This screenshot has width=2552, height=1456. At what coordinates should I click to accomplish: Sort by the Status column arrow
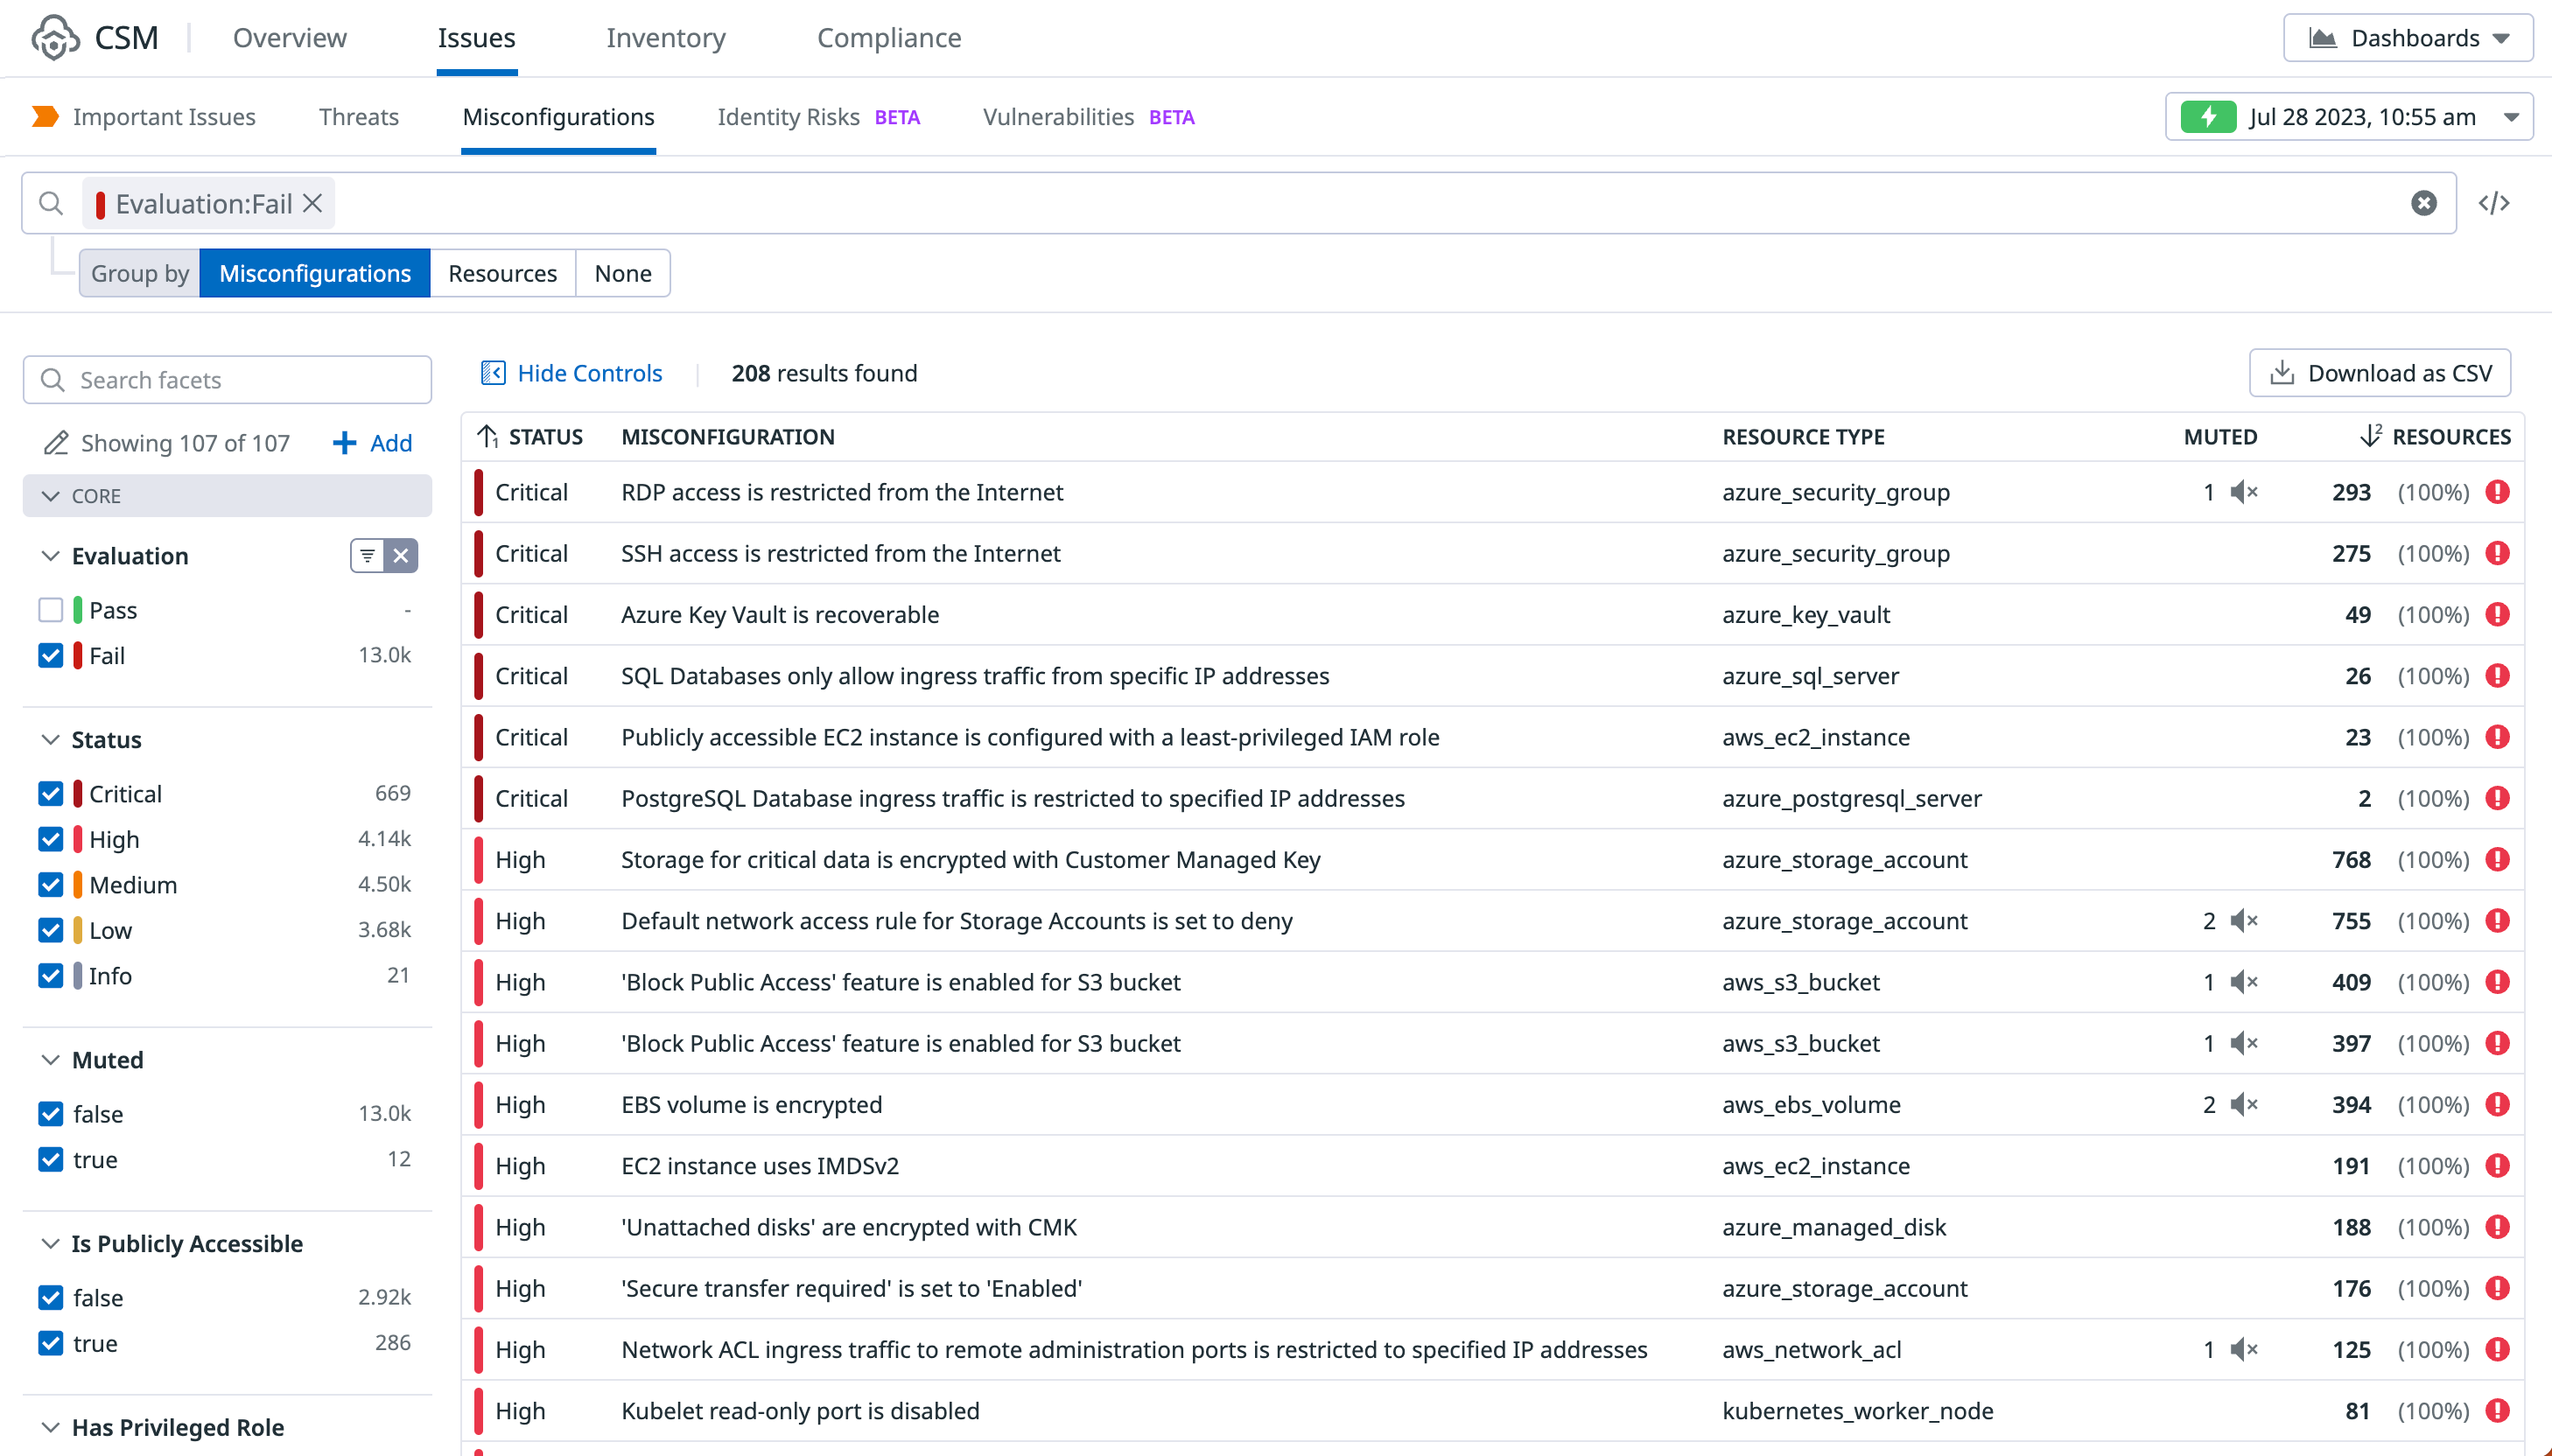488,436
